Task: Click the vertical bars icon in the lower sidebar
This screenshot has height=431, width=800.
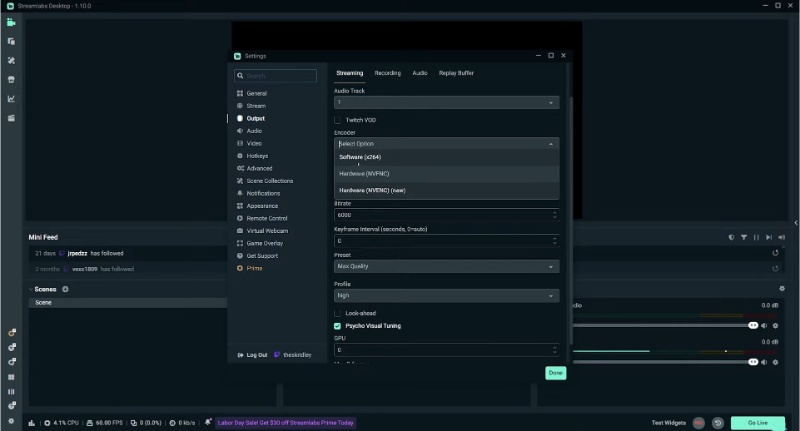Action: click(11, 392)
